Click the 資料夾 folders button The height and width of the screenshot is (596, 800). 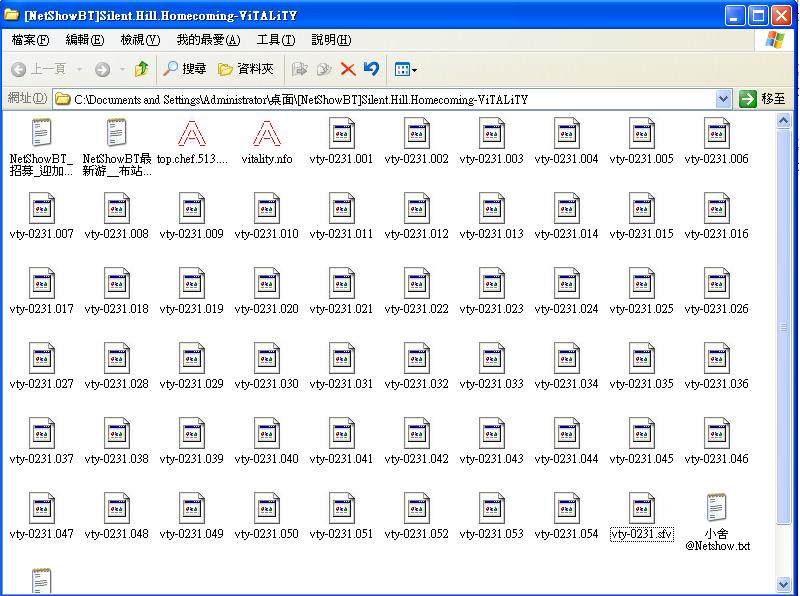click(246, 69)
